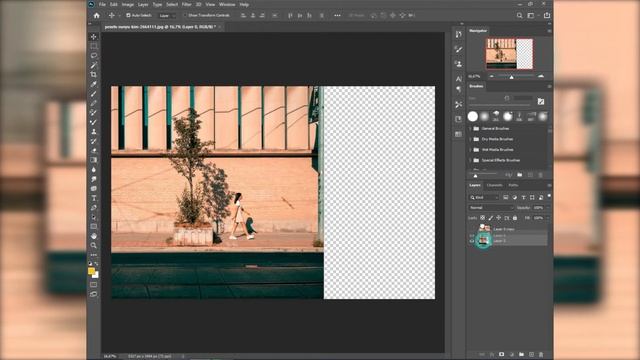Click the create new layer icon

531,354
